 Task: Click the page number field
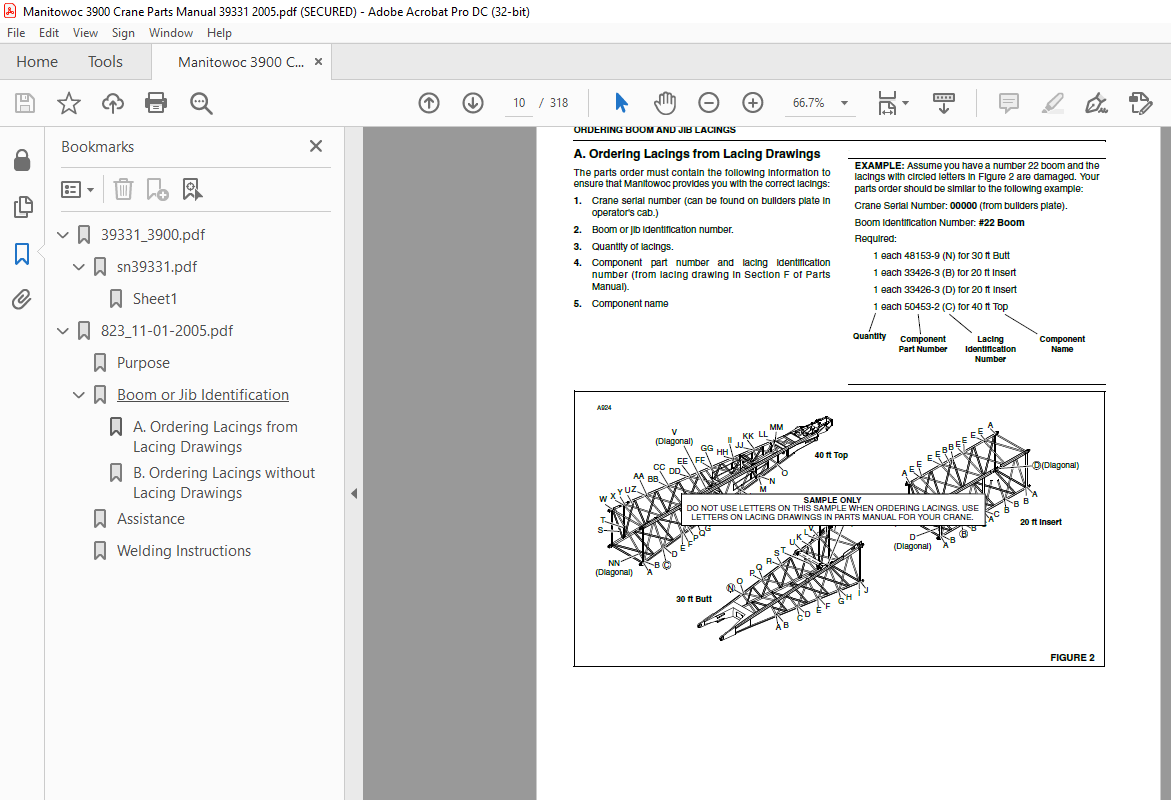pyautogui.click(x=519, y=103)
